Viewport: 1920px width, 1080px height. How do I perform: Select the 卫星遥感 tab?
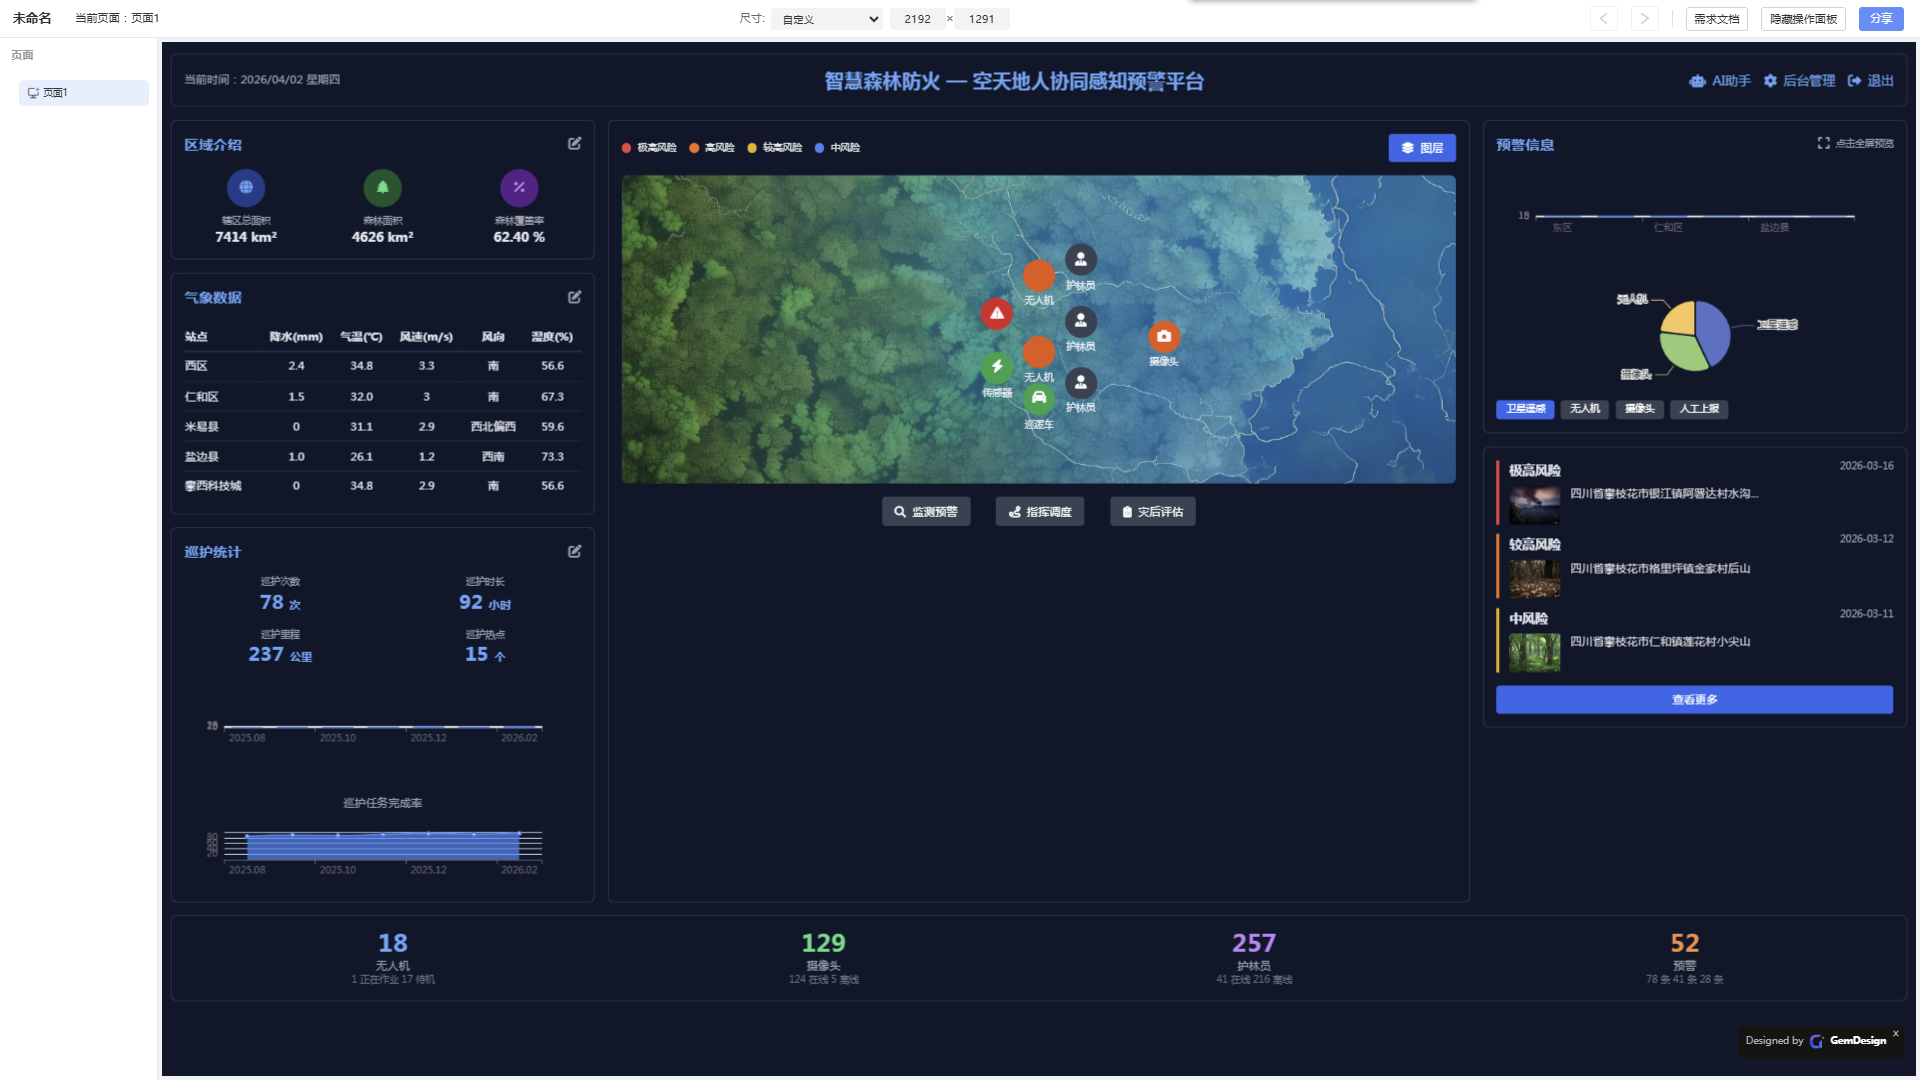click(x=1524, y=409)
